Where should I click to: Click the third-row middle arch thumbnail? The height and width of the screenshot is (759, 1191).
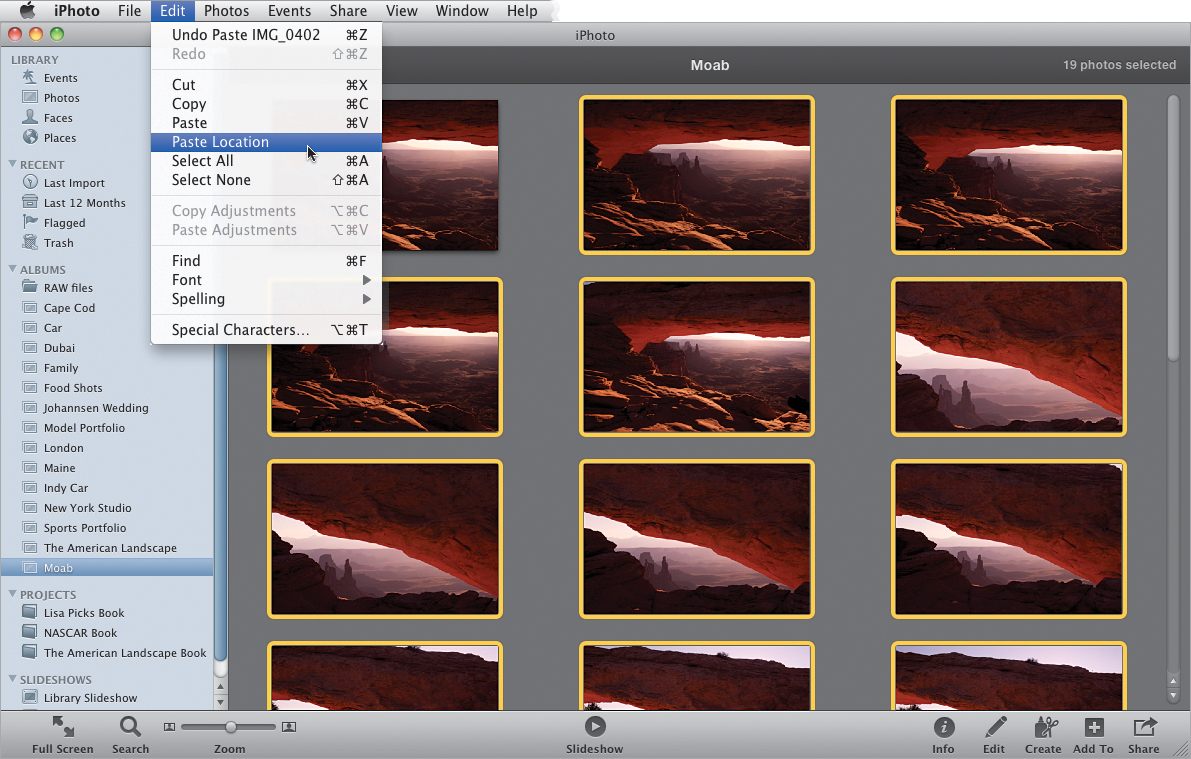tap(697, 539)
